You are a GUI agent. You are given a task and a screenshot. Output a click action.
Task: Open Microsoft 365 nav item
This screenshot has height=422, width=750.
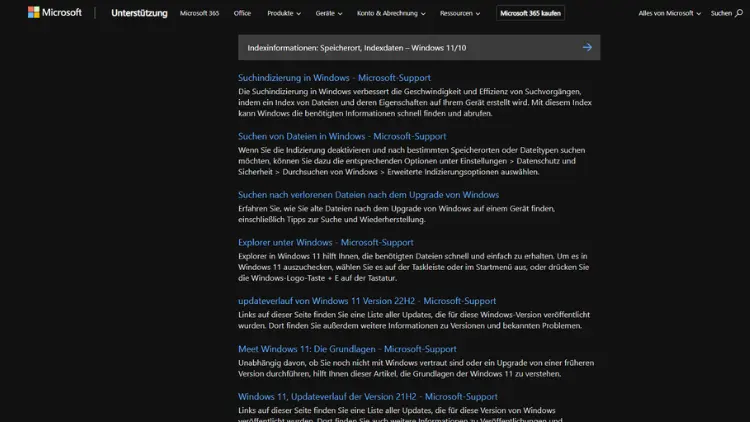[x=199, y=13]
